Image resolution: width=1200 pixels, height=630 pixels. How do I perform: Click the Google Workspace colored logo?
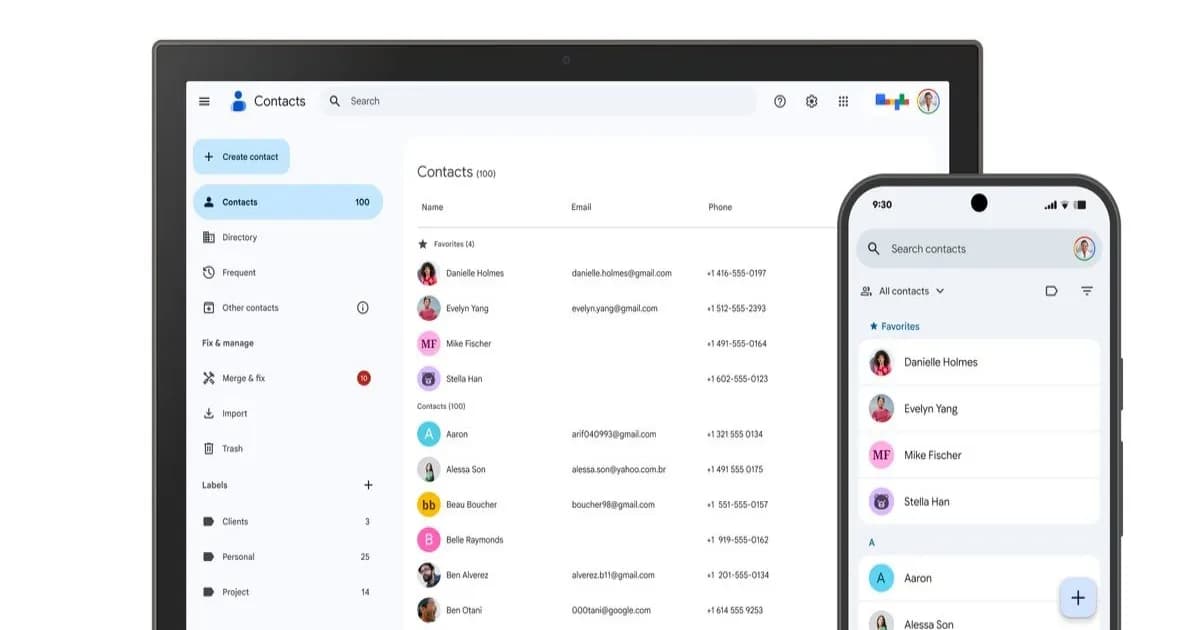click(892, 101)
